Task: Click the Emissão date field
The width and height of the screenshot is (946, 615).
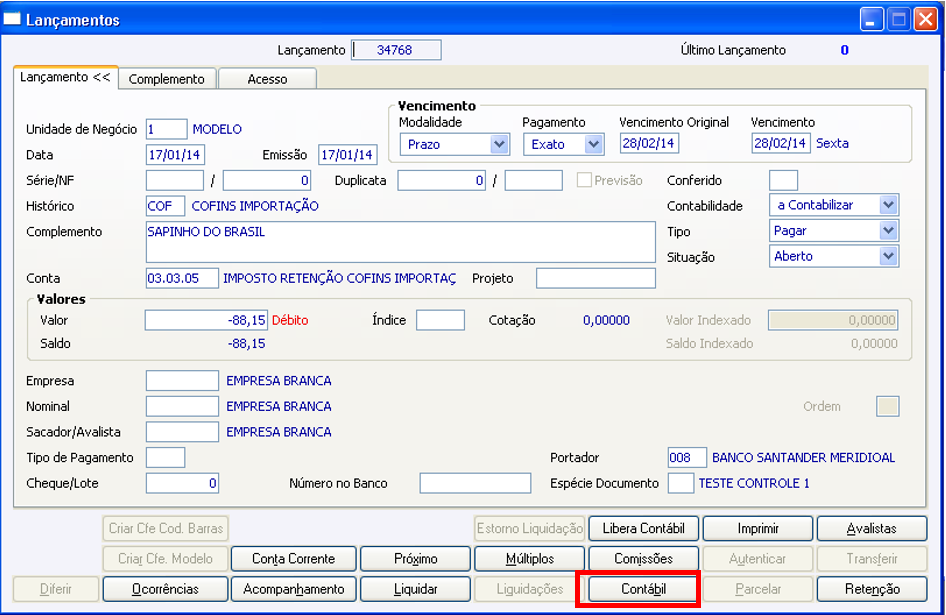Action: pos(348,155)
